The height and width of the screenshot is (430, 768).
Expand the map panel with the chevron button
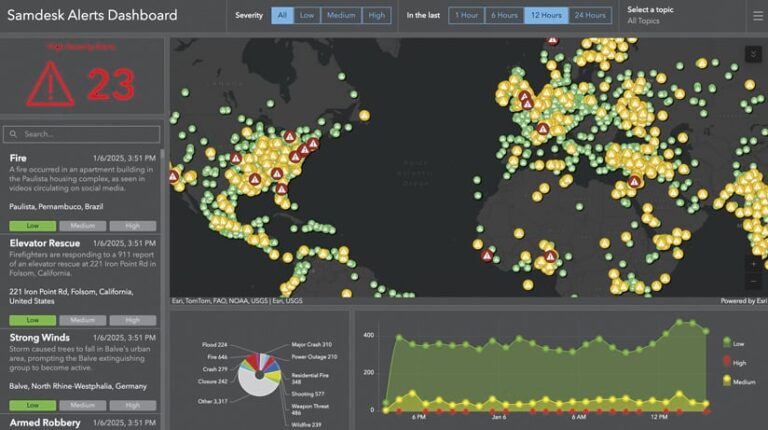pos(753,54)
